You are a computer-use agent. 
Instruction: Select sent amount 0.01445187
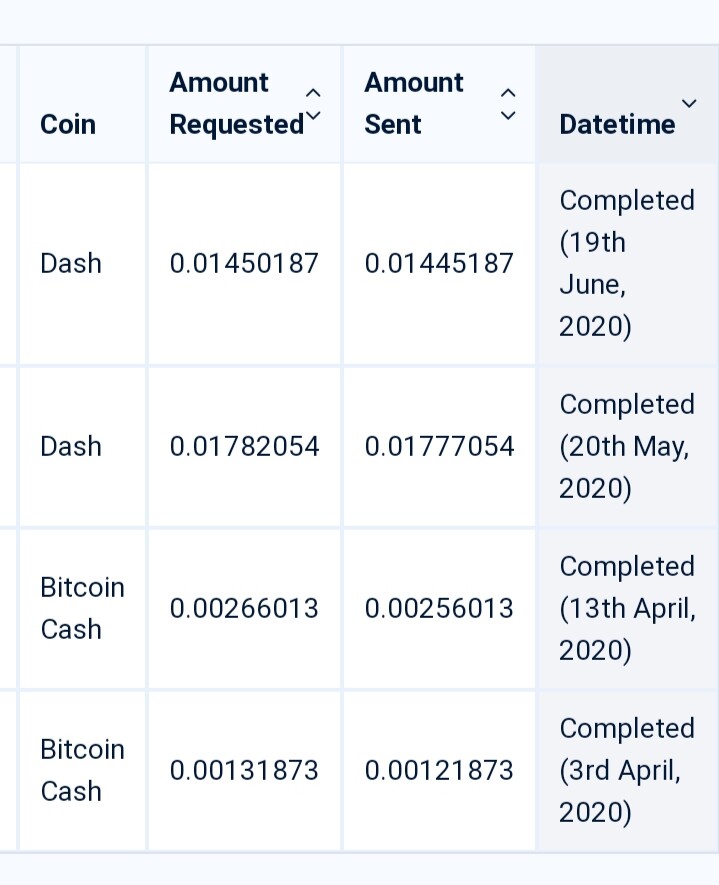coord(439,264)
